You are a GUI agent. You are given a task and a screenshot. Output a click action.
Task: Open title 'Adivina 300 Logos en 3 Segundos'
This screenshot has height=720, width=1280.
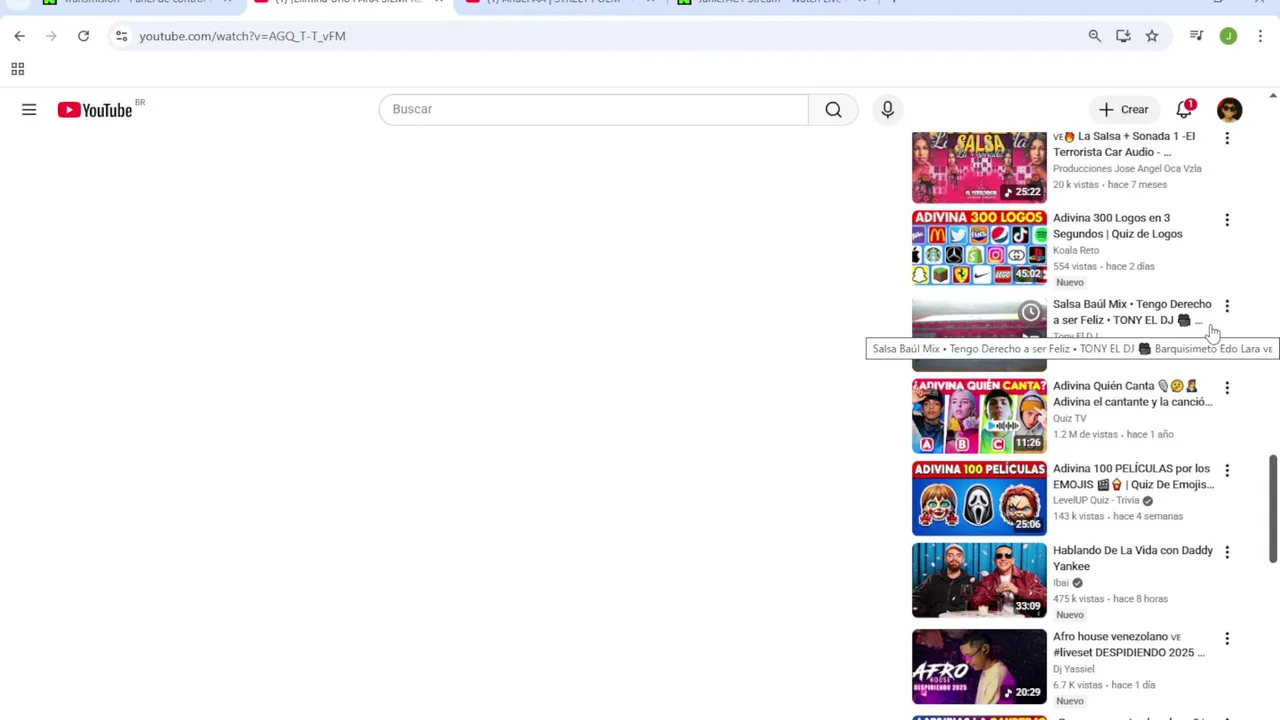click(x=1118, y=226)
